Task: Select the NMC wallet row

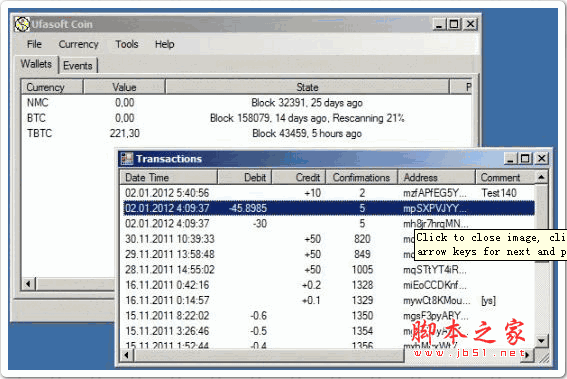Action: [x=246, y=103]
